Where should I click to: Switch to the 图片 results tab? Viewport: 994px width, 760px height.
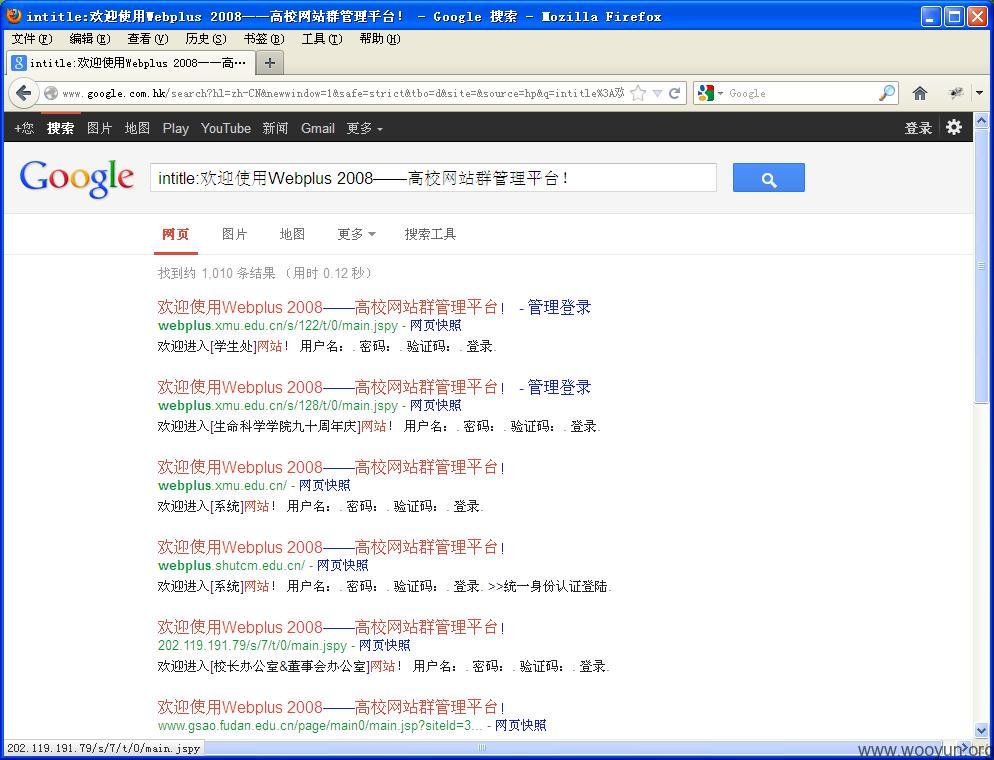point(235,234)
